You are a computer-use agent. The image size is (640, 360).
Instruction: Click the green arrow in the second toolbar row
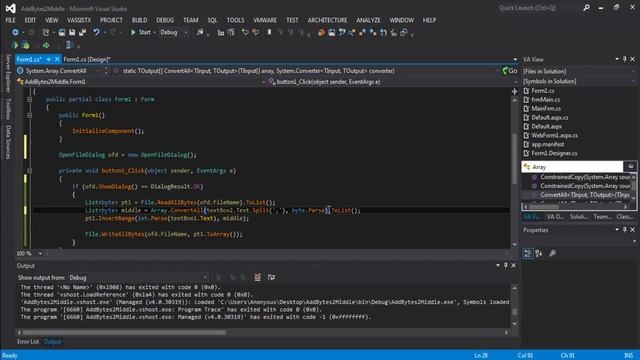click(46, 45)
